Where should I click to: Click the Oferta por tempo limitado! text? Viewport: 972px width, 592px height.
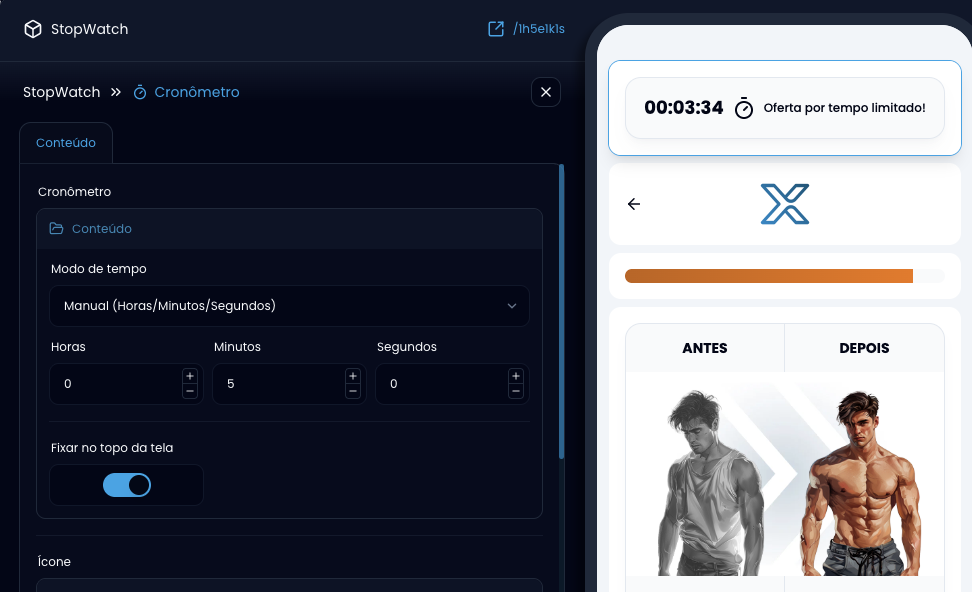pyautogui.click(x=844, y=108)
